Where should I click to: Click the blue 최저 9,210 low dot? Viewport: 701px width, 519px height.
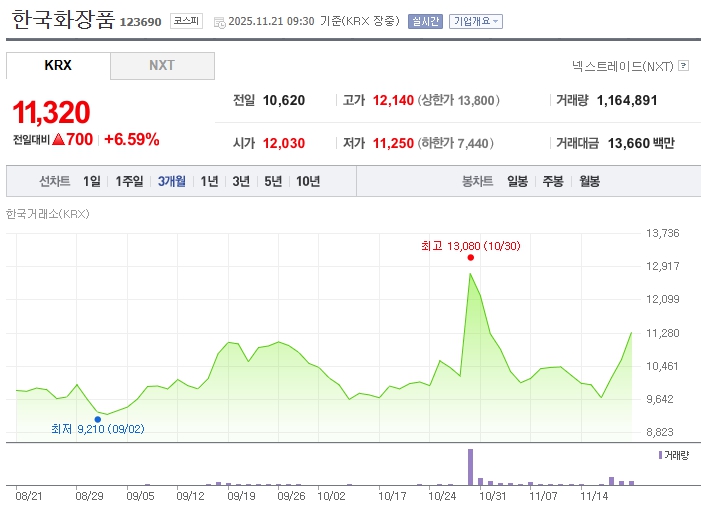tap(97, 419)
